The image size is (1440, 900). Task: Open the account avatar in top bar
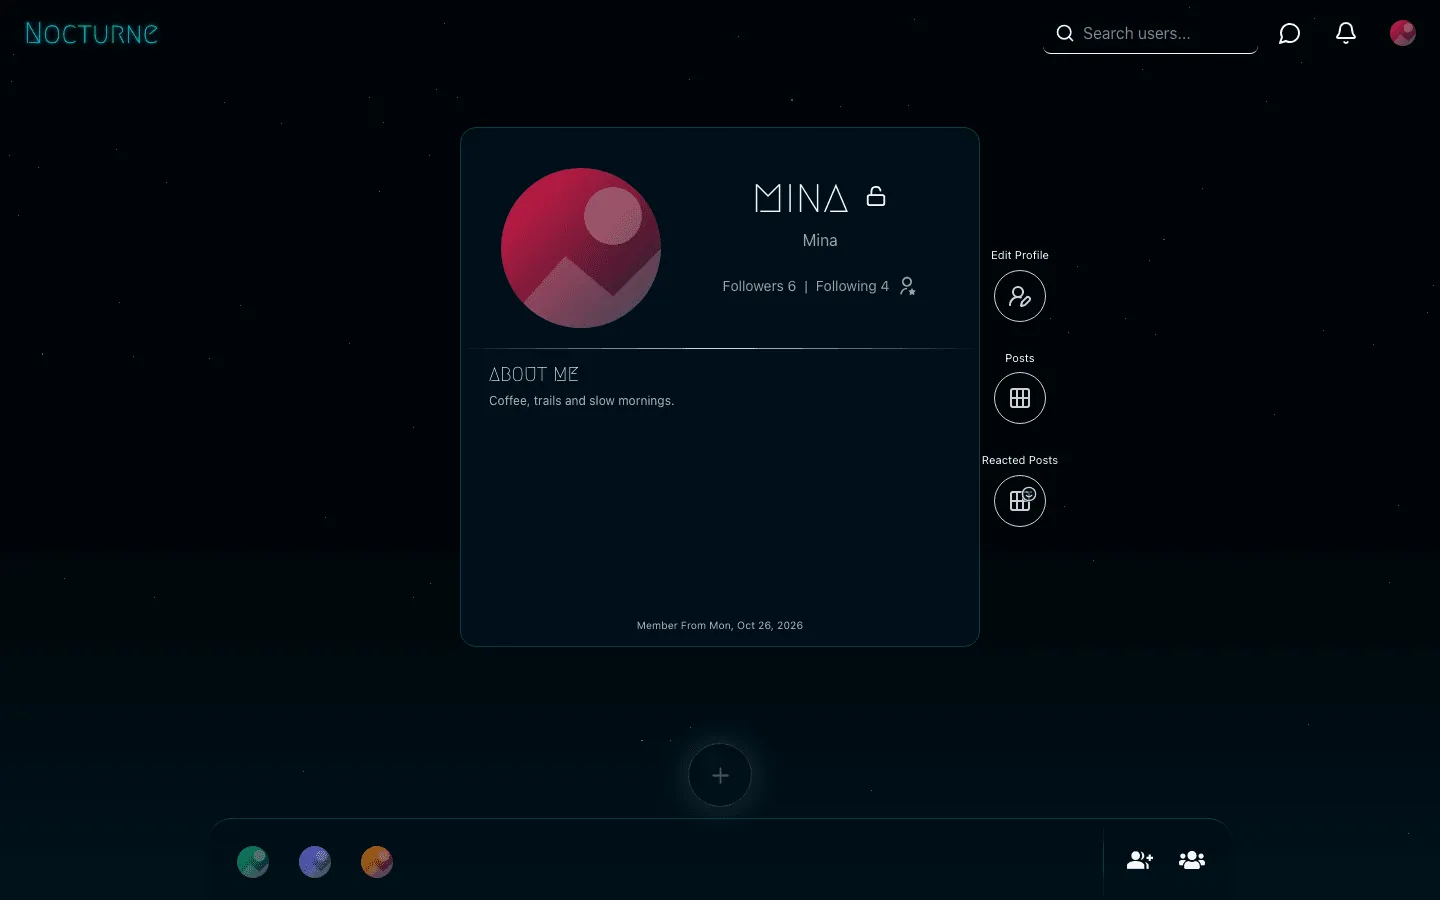click(1403, 33)
